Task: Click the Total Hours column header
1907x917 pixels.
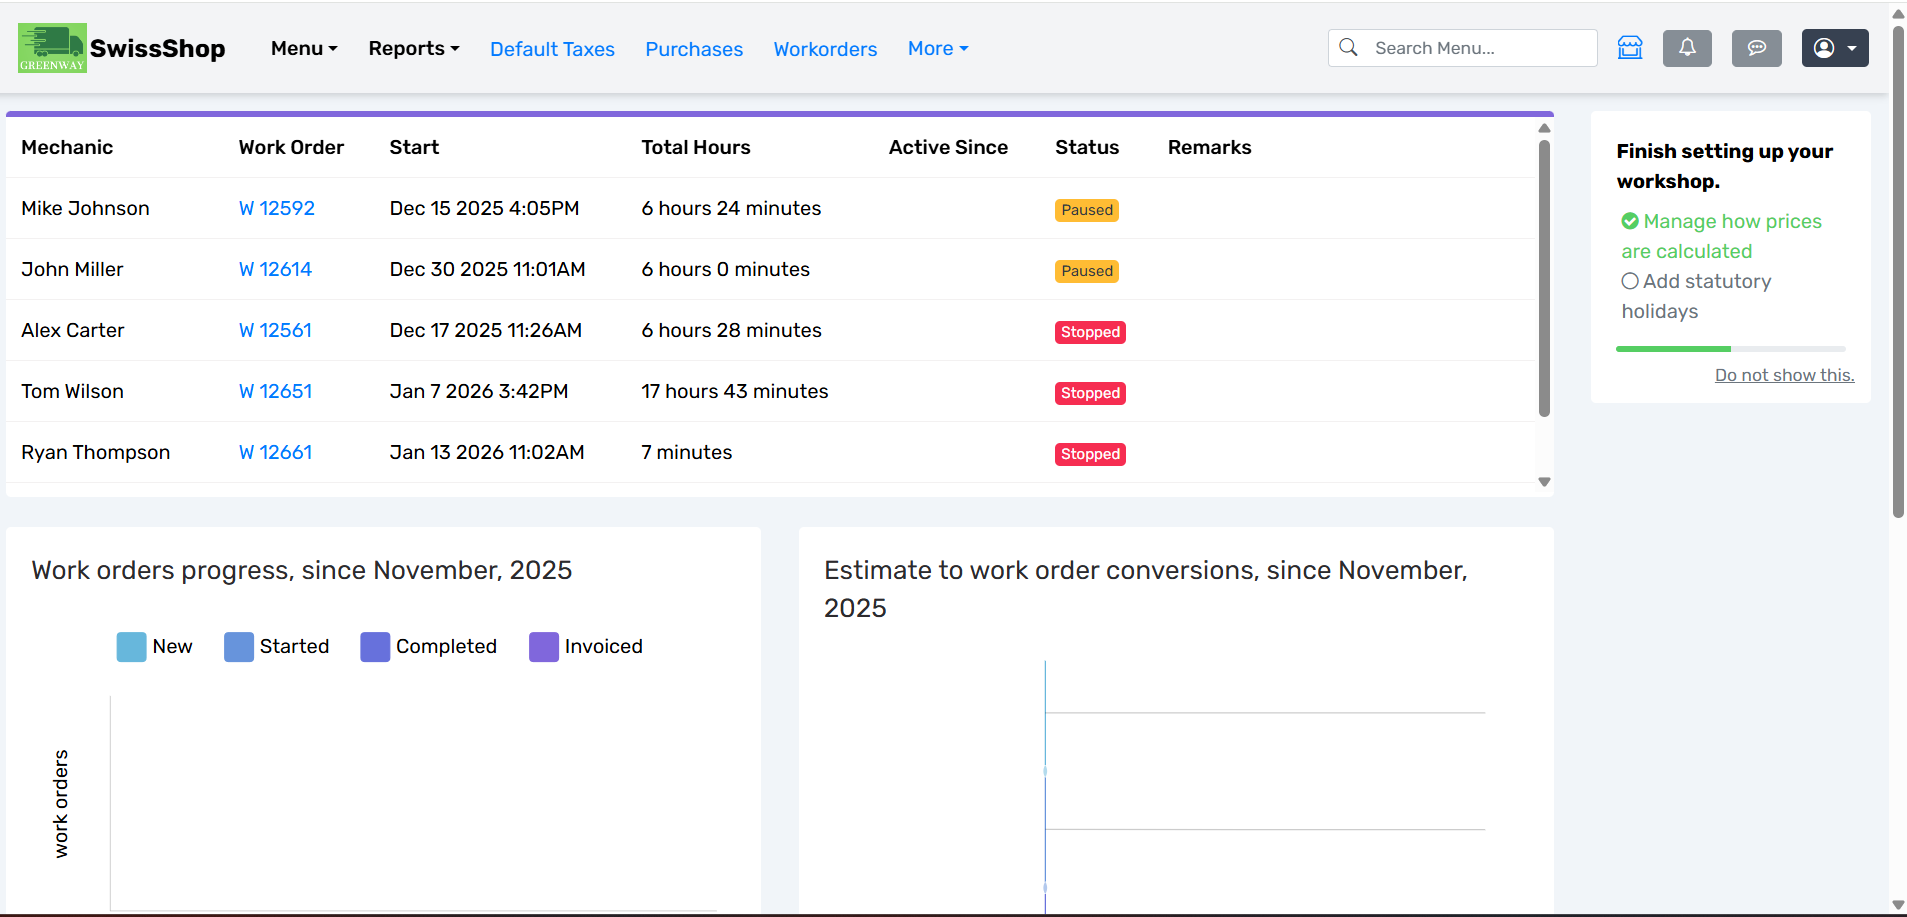Action: 696,147
